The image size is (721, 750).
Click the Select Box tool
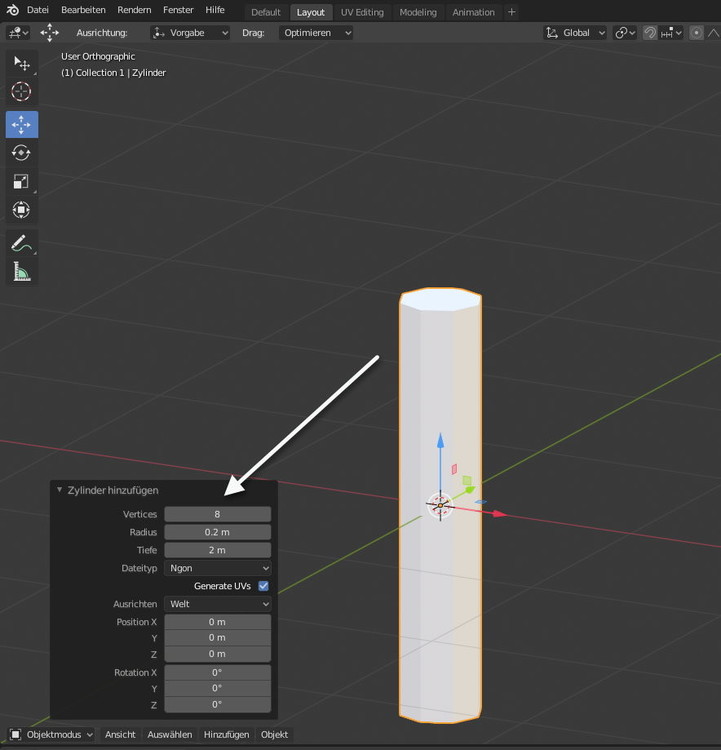click(x=21, y=64)
